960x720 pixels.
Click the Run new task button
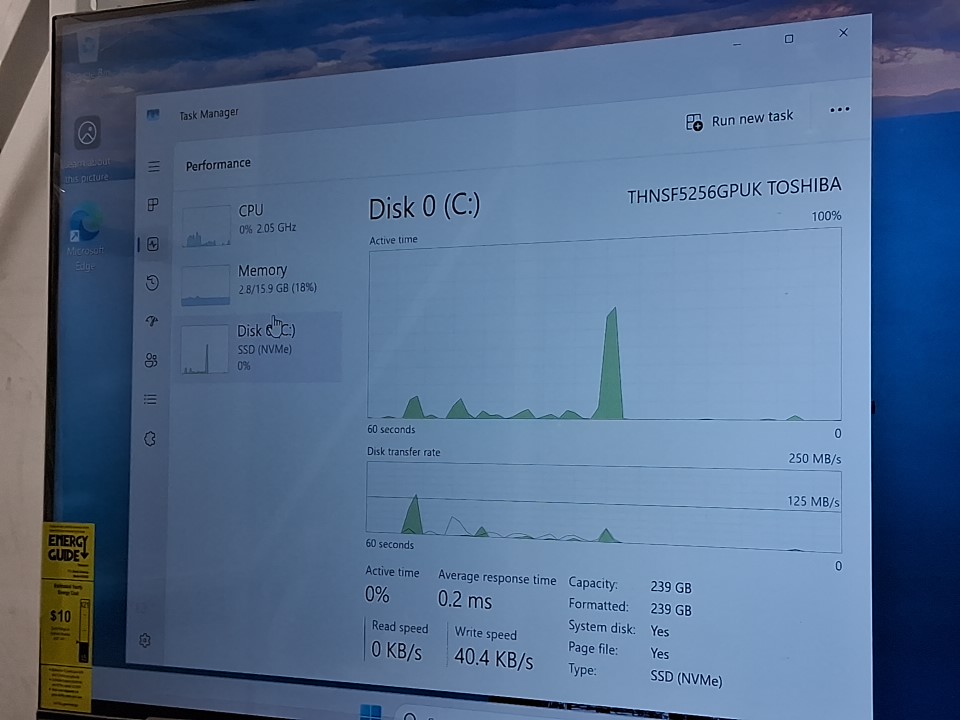[739, 120]
